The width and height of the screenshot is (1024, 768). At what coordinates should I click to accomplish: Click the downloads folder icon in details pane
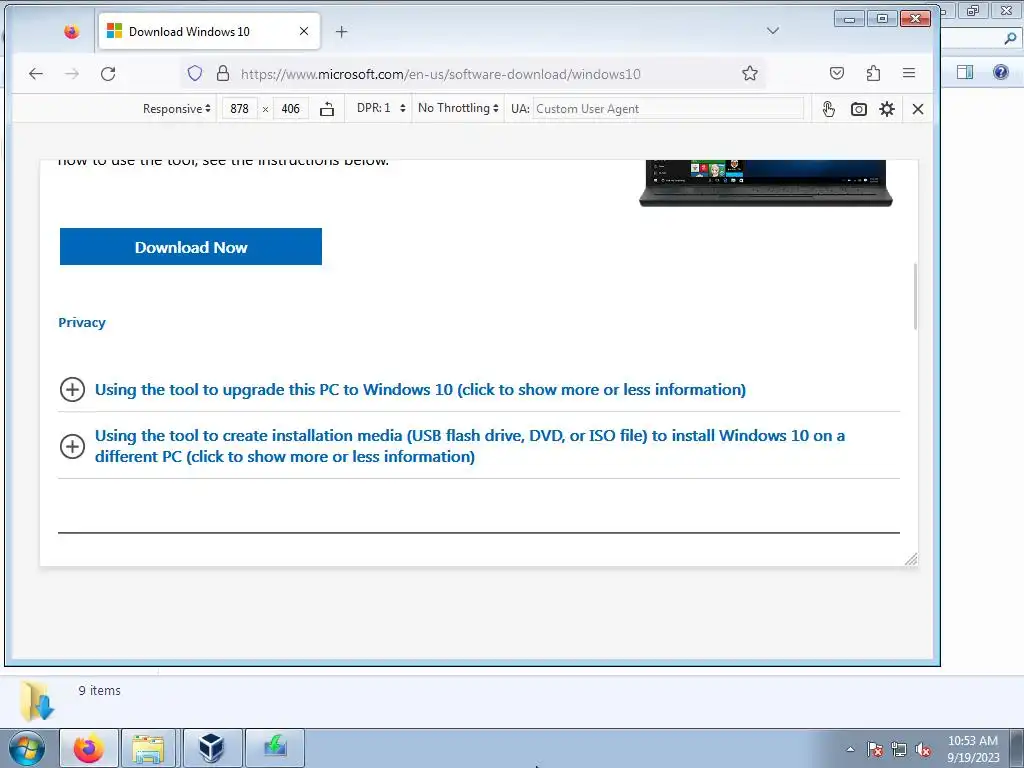(x=37, y=701)
